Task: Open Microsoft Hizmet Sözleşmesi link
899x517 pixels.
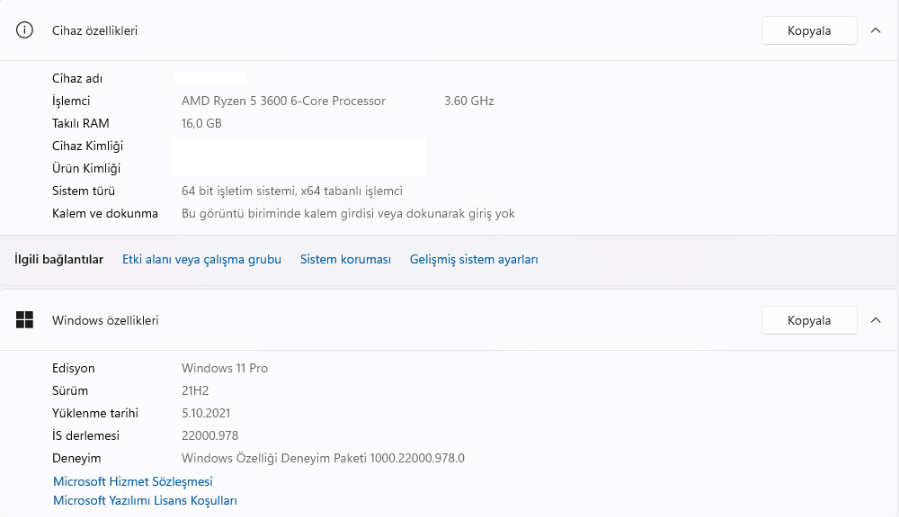Action: pos(132,481)
